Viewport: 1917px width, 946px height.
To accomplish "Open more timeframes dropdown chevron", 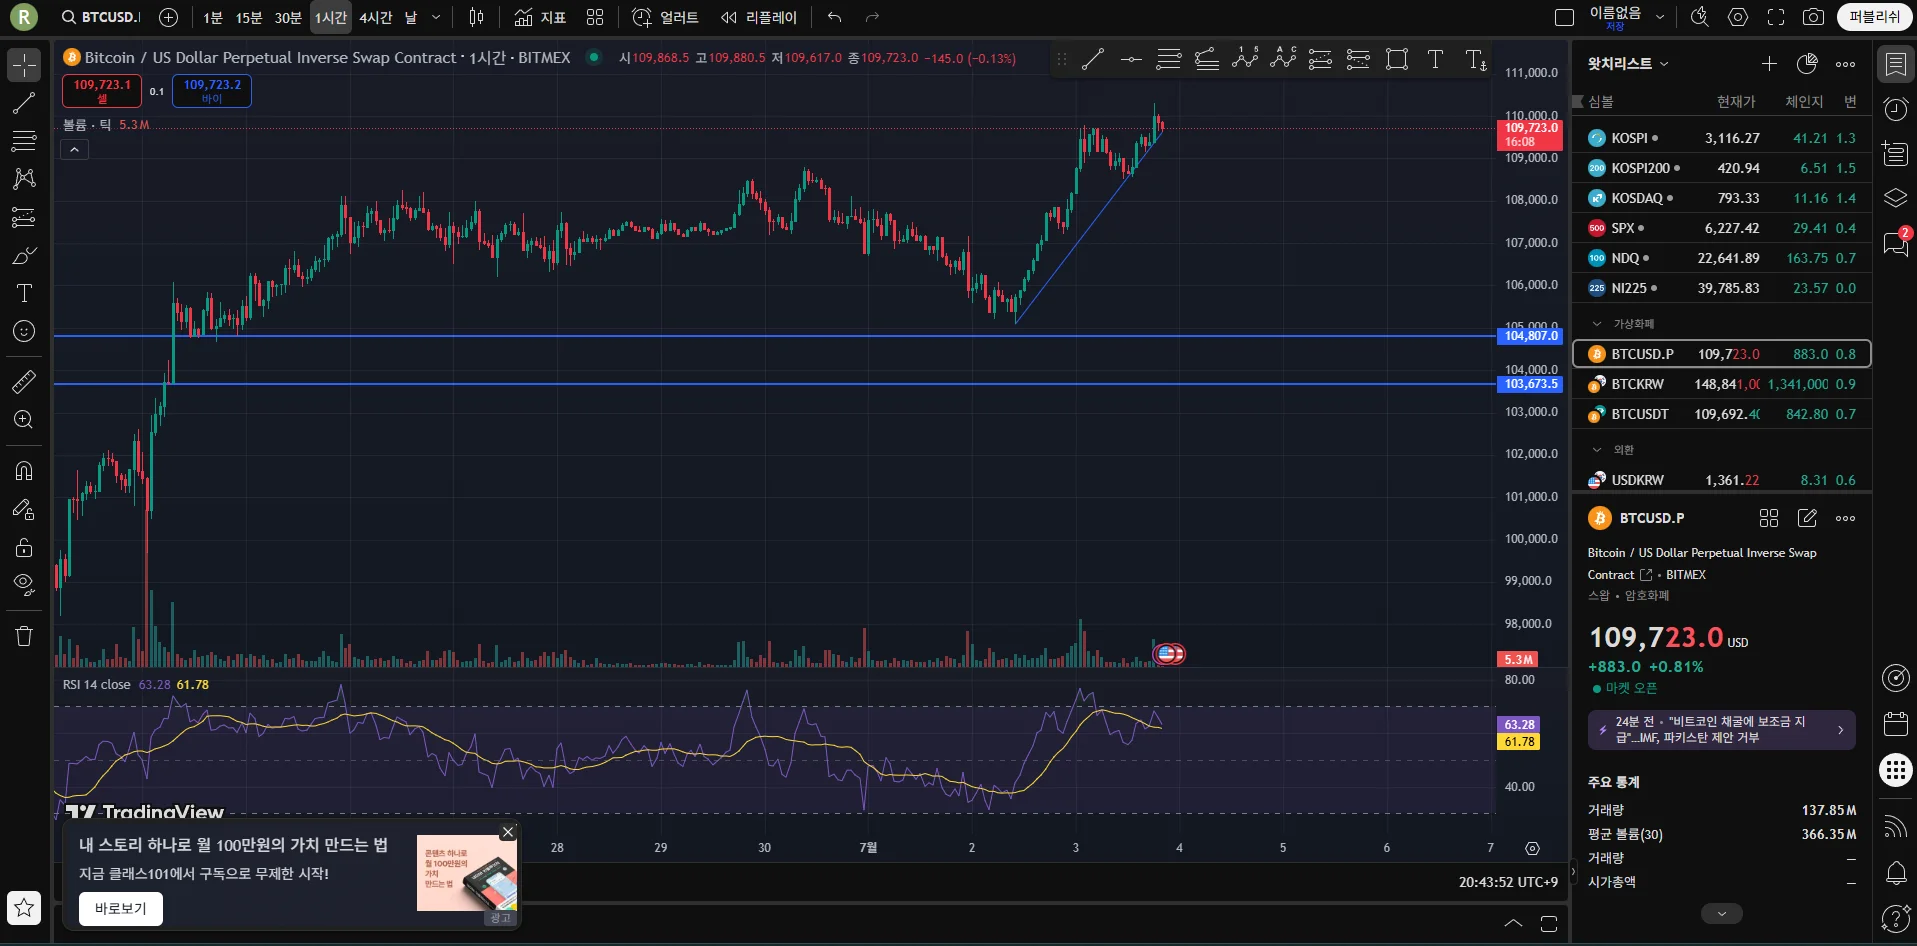I will coord(436,17).
